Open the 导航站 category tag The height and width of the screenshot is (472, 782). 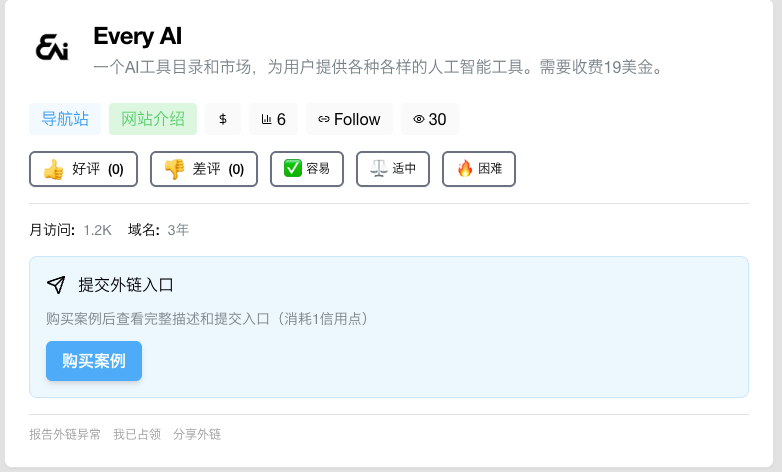pyautogui.click(x=65, y=119)
